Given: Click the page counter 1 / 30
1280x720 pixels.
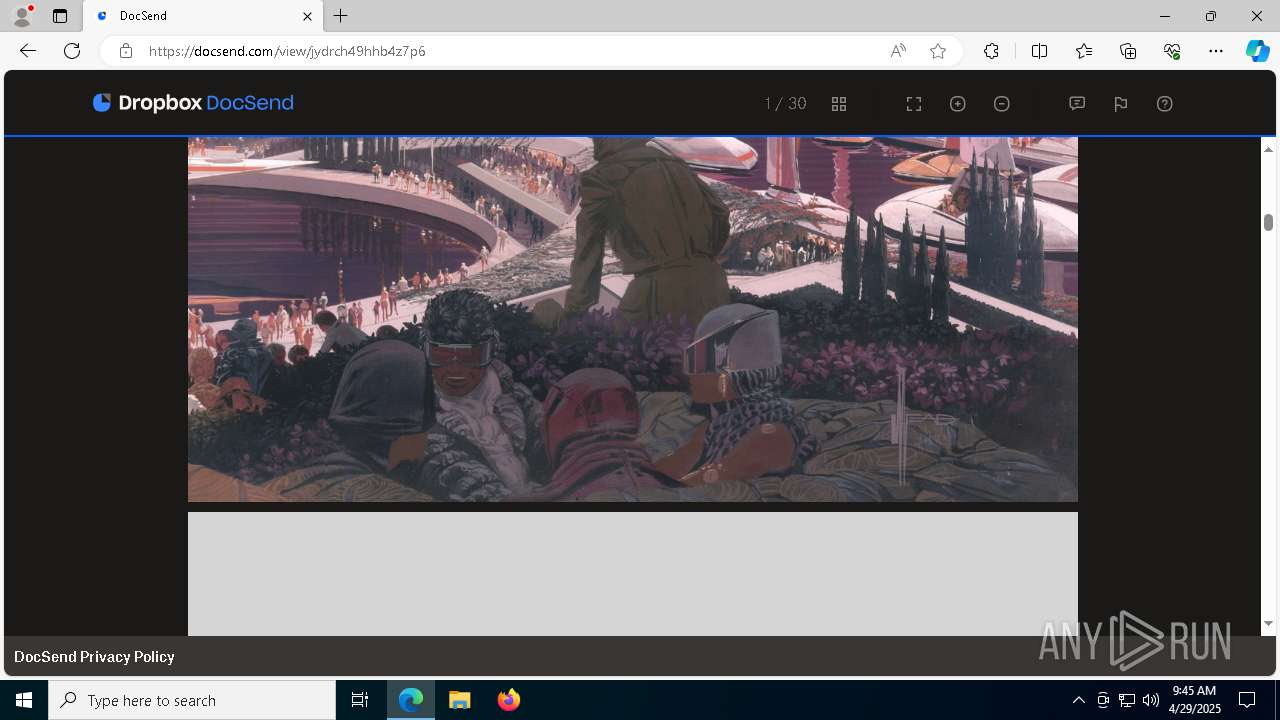Looking at the screenshot, I should pyautogui.click(x=785, y=104).
